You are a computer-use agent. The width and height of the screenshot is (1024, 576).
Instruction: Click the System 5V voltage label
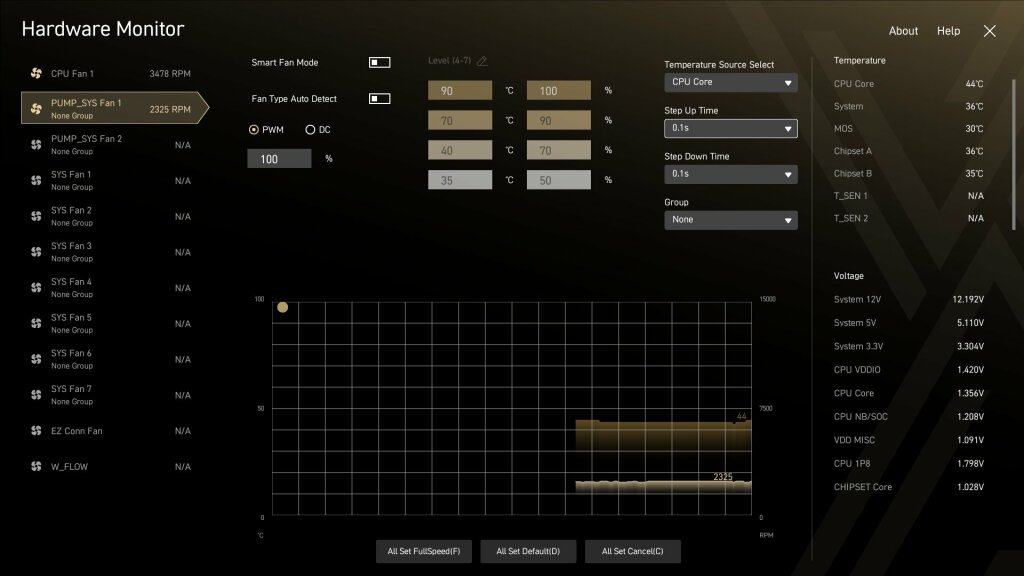[855, 323]
